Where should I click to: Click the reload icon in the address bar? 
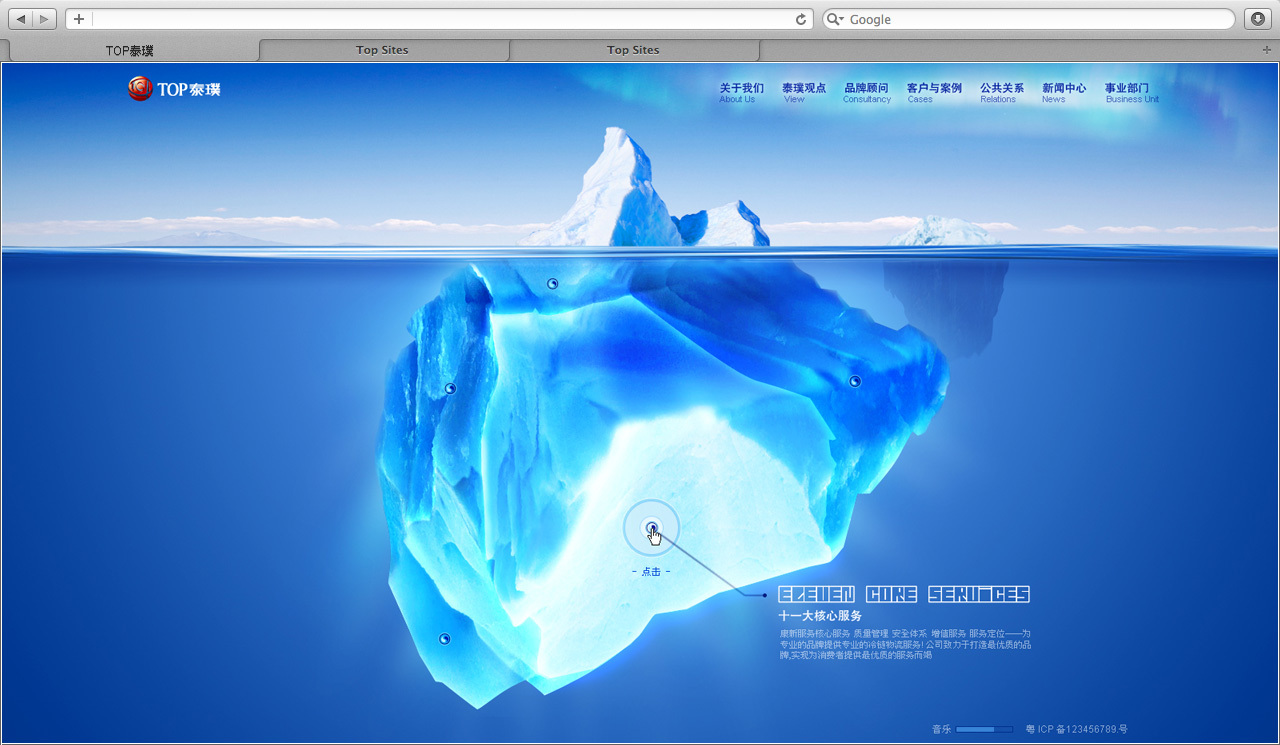click(799, 18)
